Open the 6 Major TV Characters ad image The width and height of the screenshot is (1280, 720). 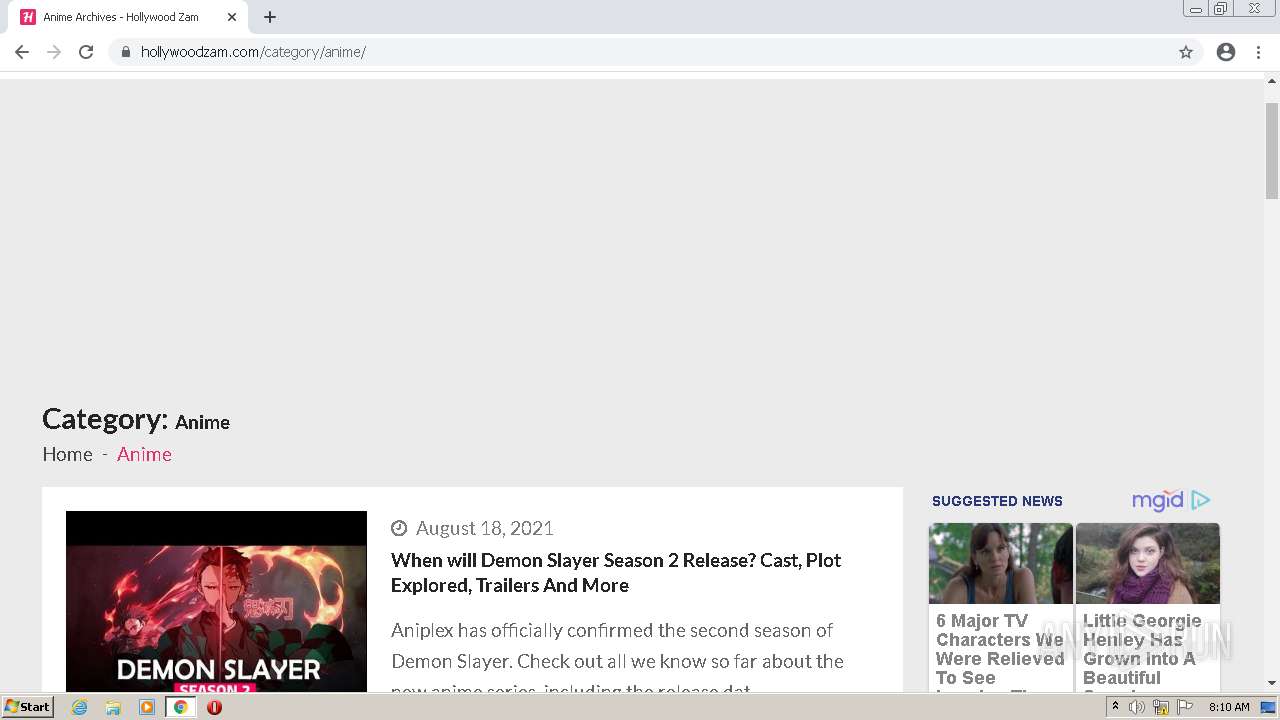click(x=1000, y=564)
